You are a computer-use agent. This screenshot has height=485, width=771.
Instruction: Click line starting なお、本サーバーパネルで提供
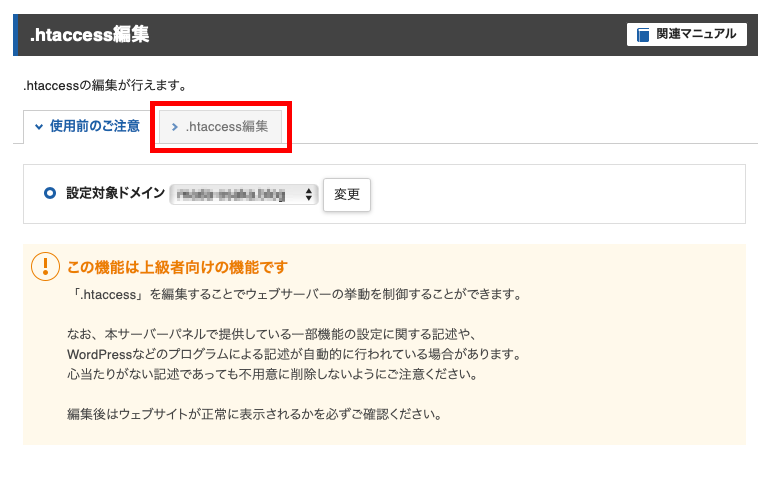(271, 334)
